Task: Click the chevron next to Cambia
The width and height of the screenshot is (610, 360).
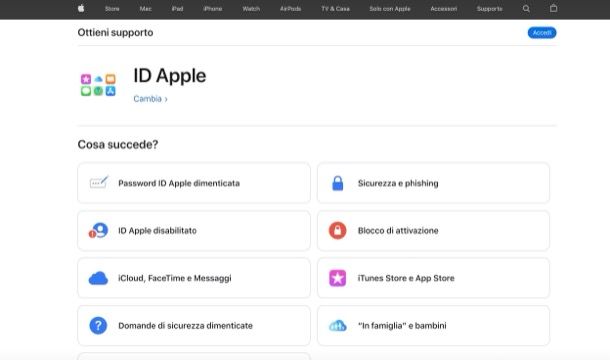Action: [x=166, y=99]
